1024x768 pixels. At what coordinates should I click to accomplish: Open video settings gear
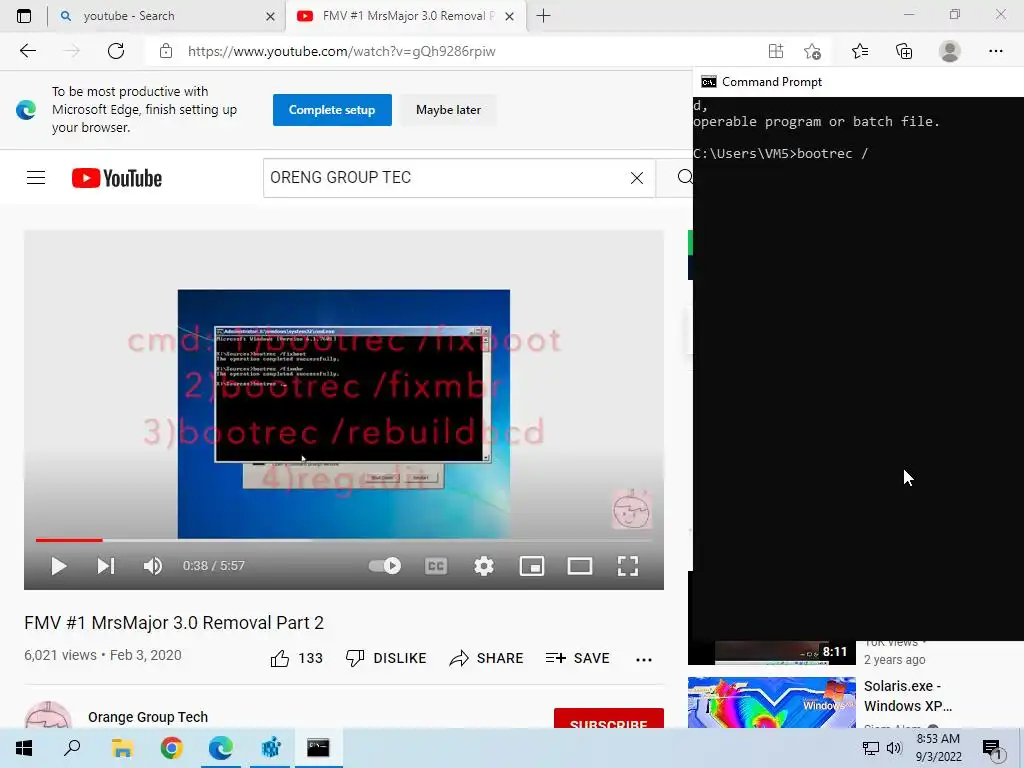(483, 566)
